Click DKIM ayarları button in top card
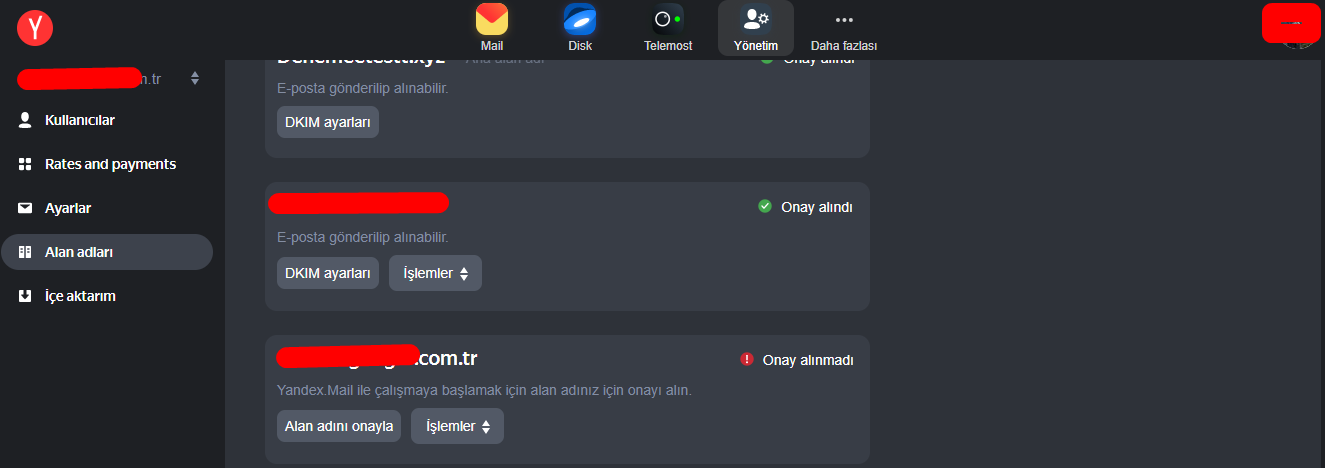Screen dimensions: 1325x468 tap(328, 122)
